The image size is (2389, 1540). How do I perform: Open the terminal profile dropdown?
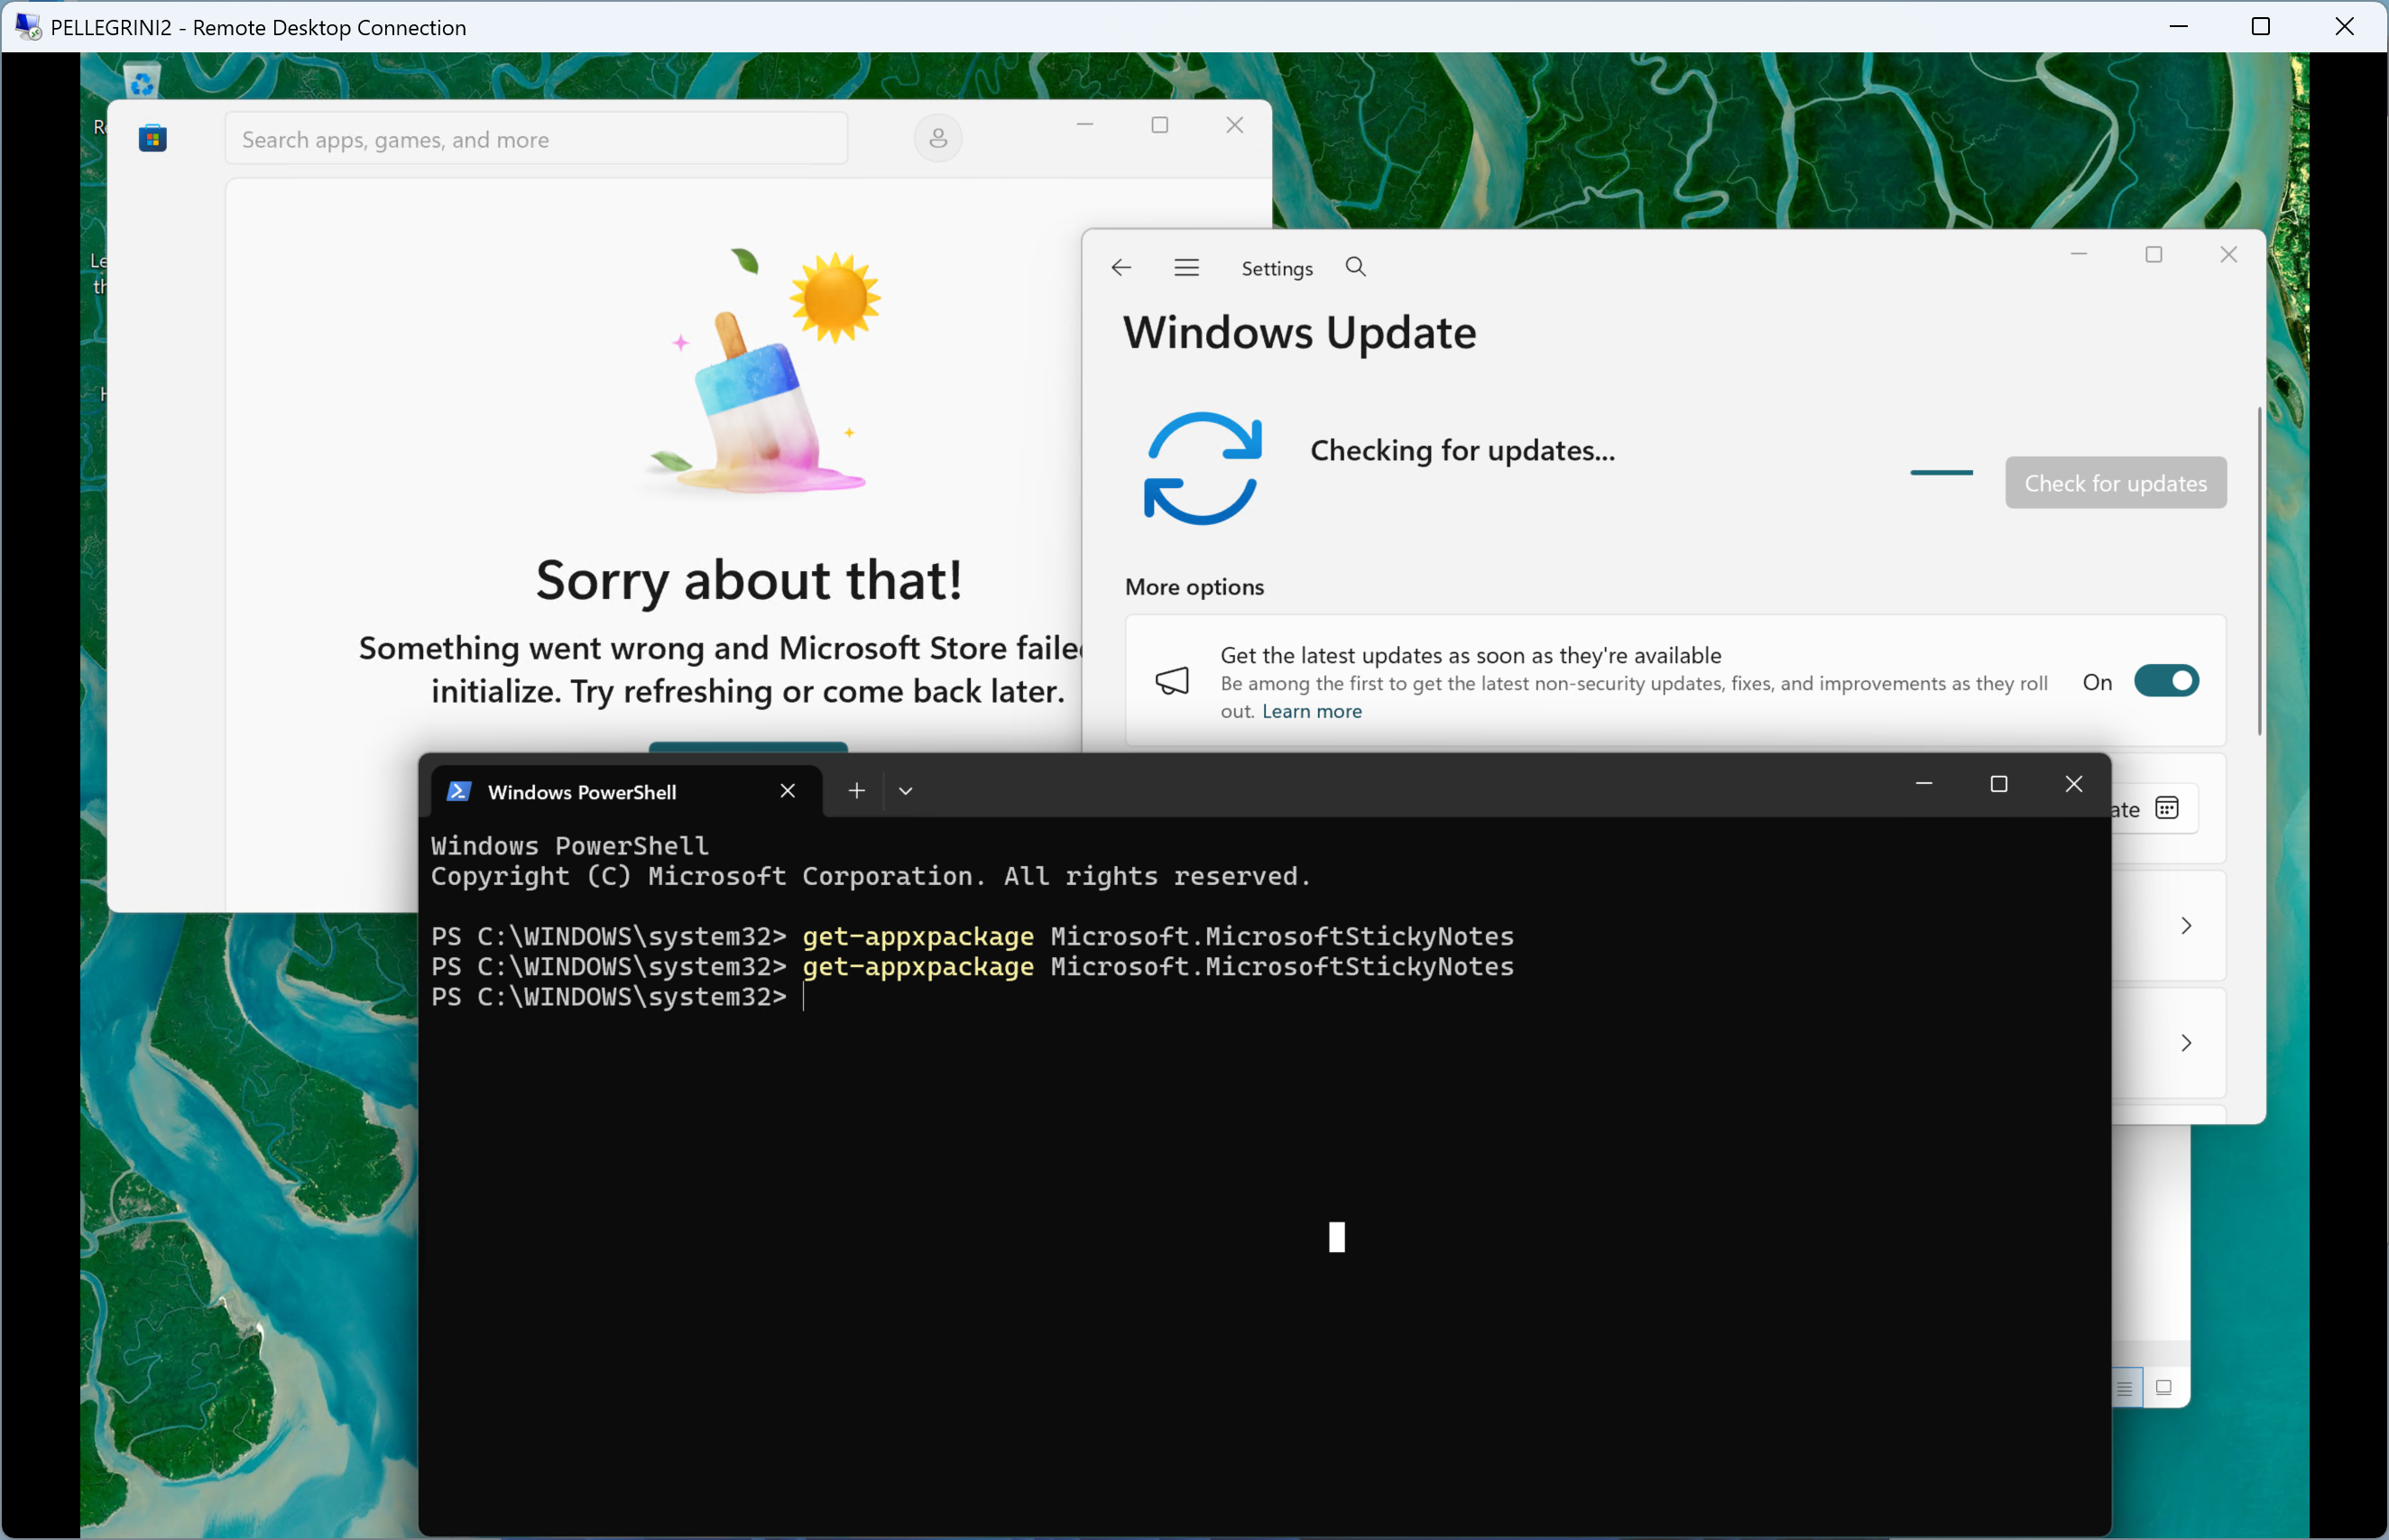click(905, 791)
